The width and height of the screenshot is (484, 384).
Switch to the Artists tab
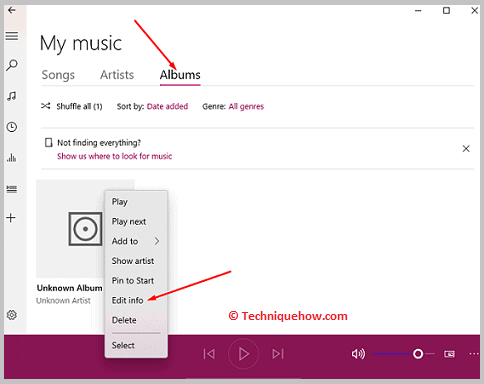pos(117,75)
